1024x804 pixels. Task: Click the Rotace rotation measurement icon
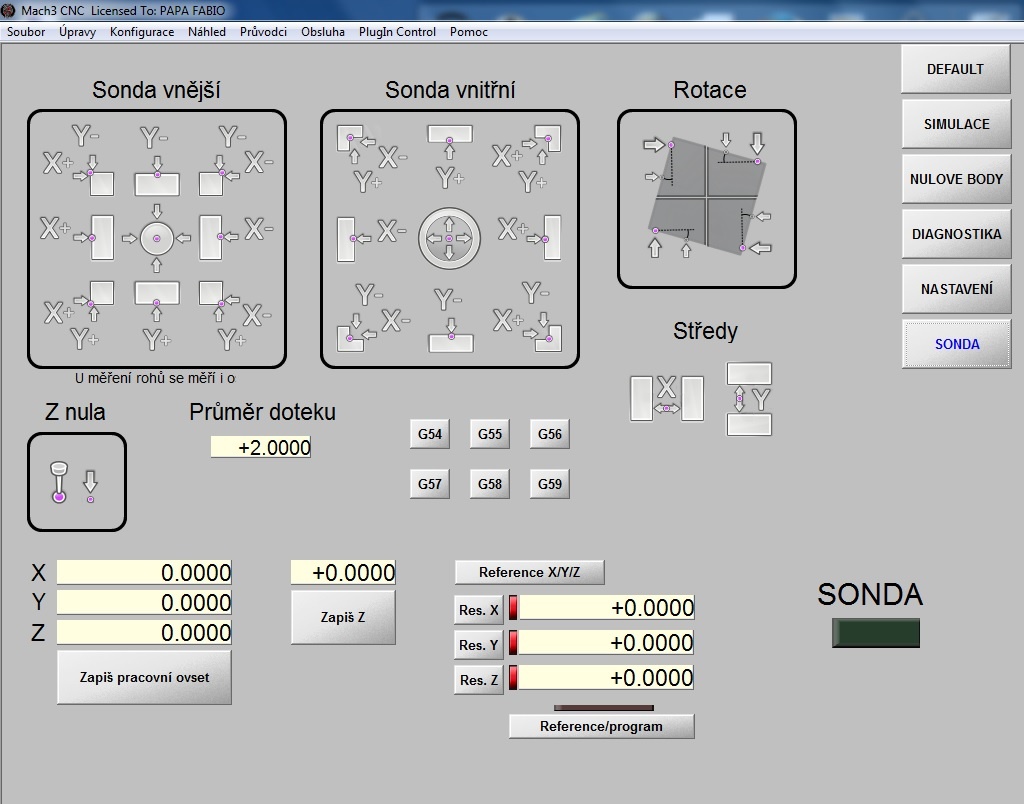[x=706, y=197]
